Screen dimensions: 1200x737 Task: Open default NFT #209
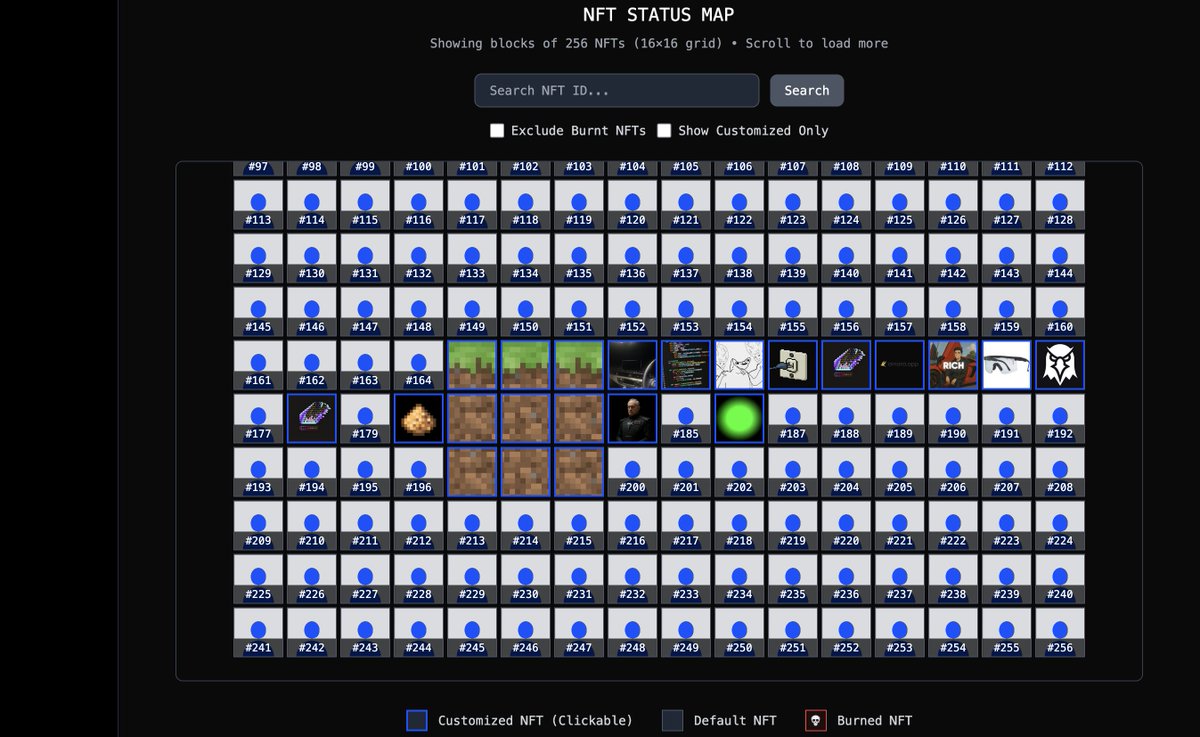[x=258, y=525]
